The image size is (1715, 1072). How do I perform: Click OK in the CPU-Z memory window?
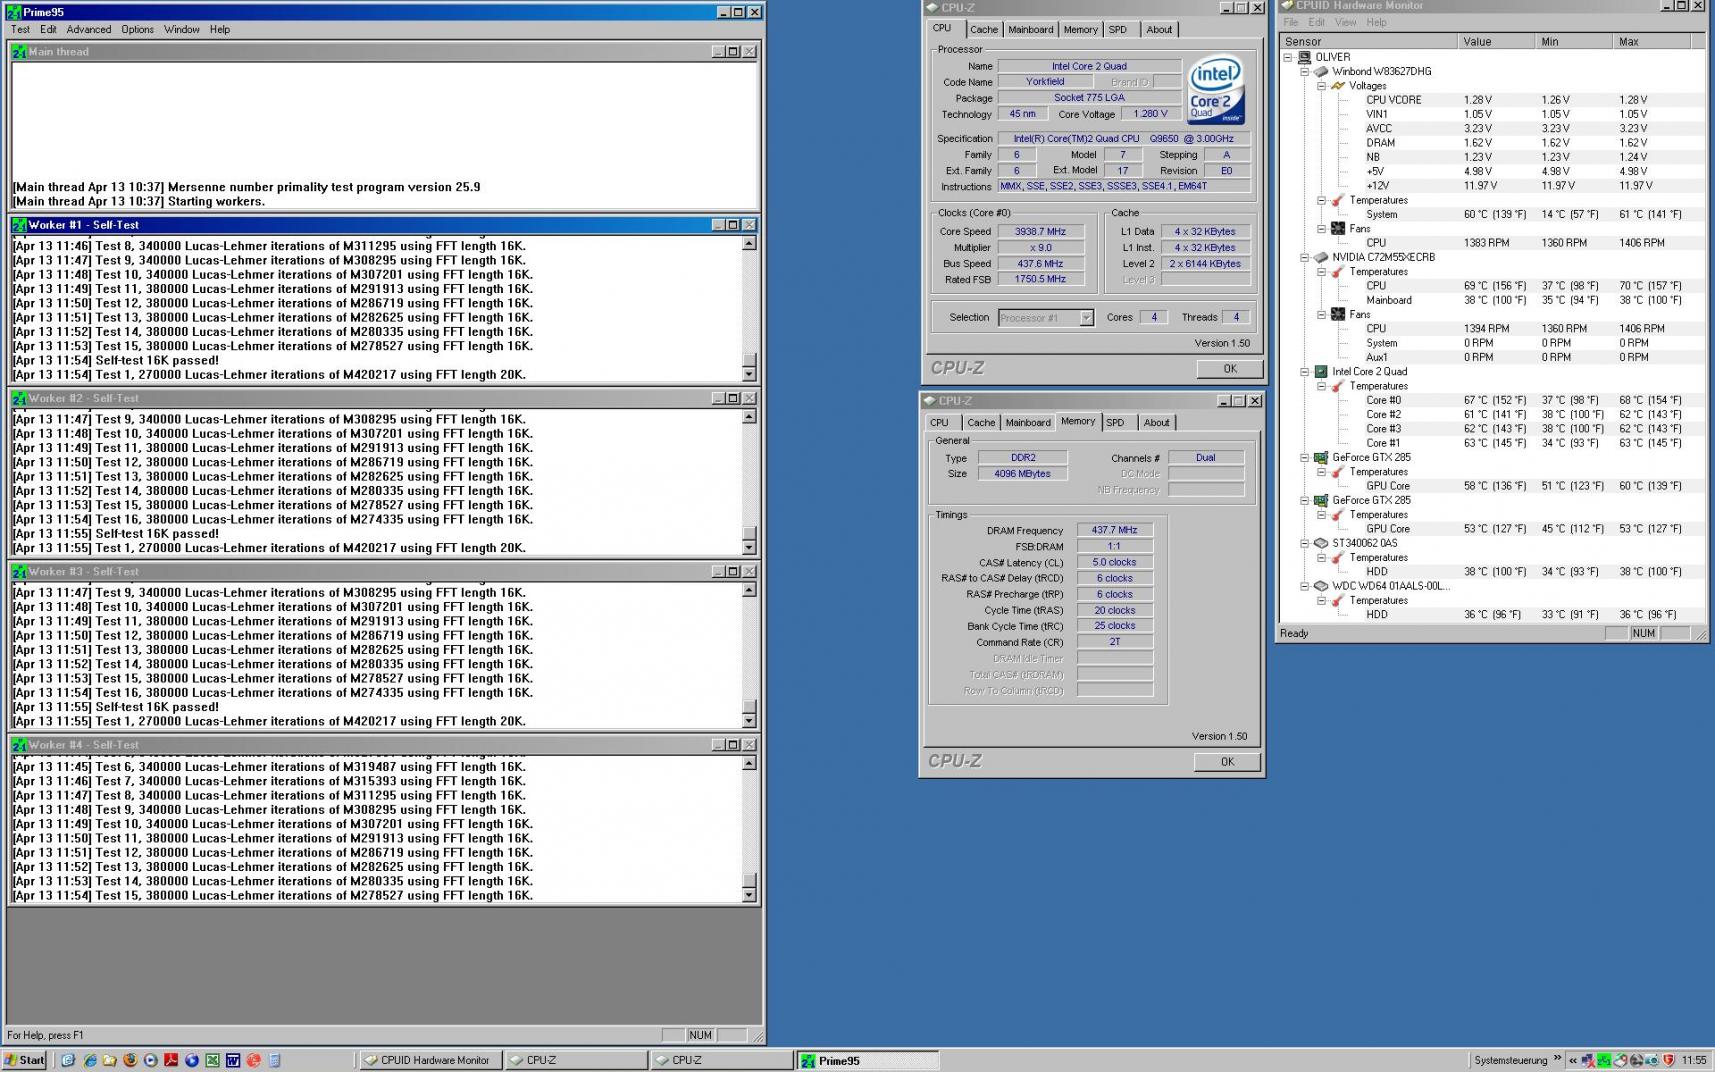click(x=1227, y=761)
